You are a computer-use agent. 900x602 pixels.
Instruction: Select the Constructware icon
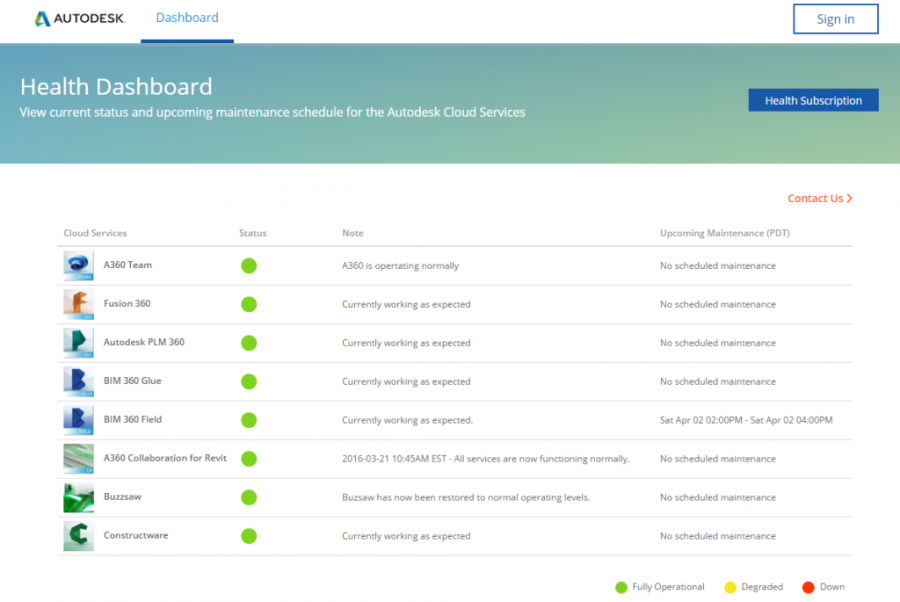point(78,536)
